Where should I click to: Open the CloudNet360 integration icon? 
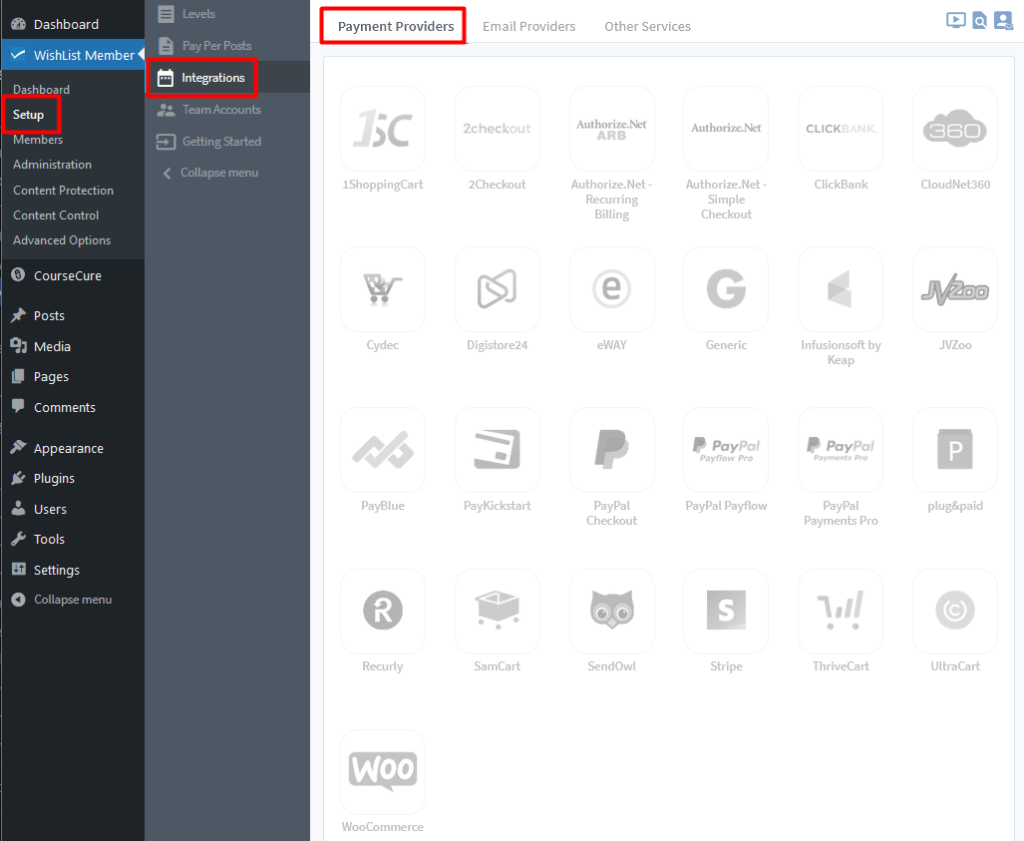[955, 129]
